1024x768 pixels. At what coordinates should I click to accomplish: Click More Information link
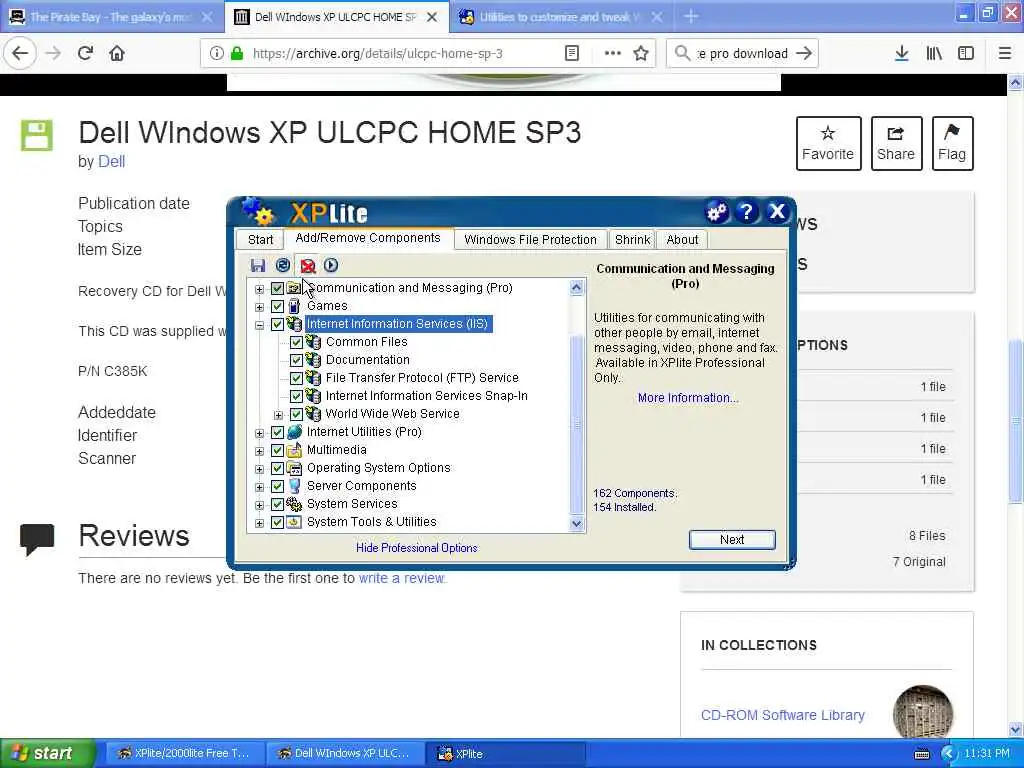688,398
